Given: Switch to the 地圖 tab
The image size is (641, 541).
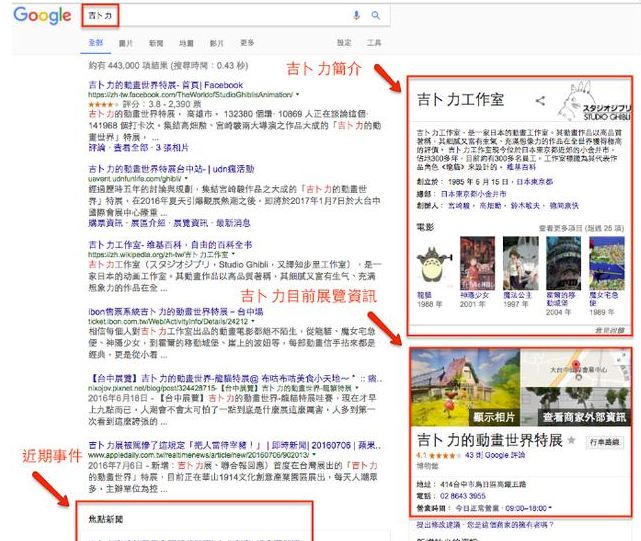Looking at the screenshot, I should tap(186, 43).
